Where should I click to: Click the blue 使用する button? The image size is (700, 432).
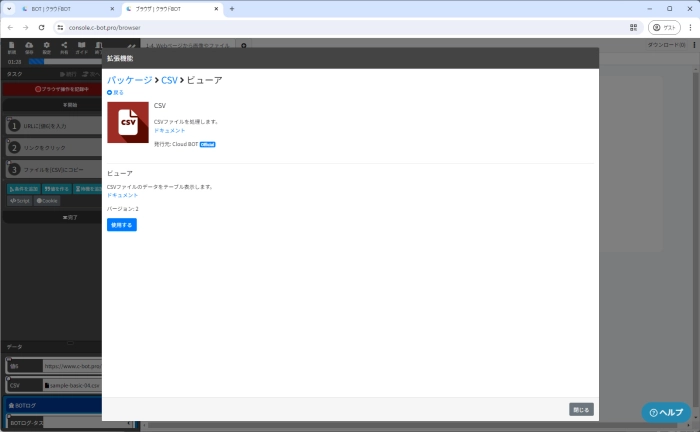(121, 225)
